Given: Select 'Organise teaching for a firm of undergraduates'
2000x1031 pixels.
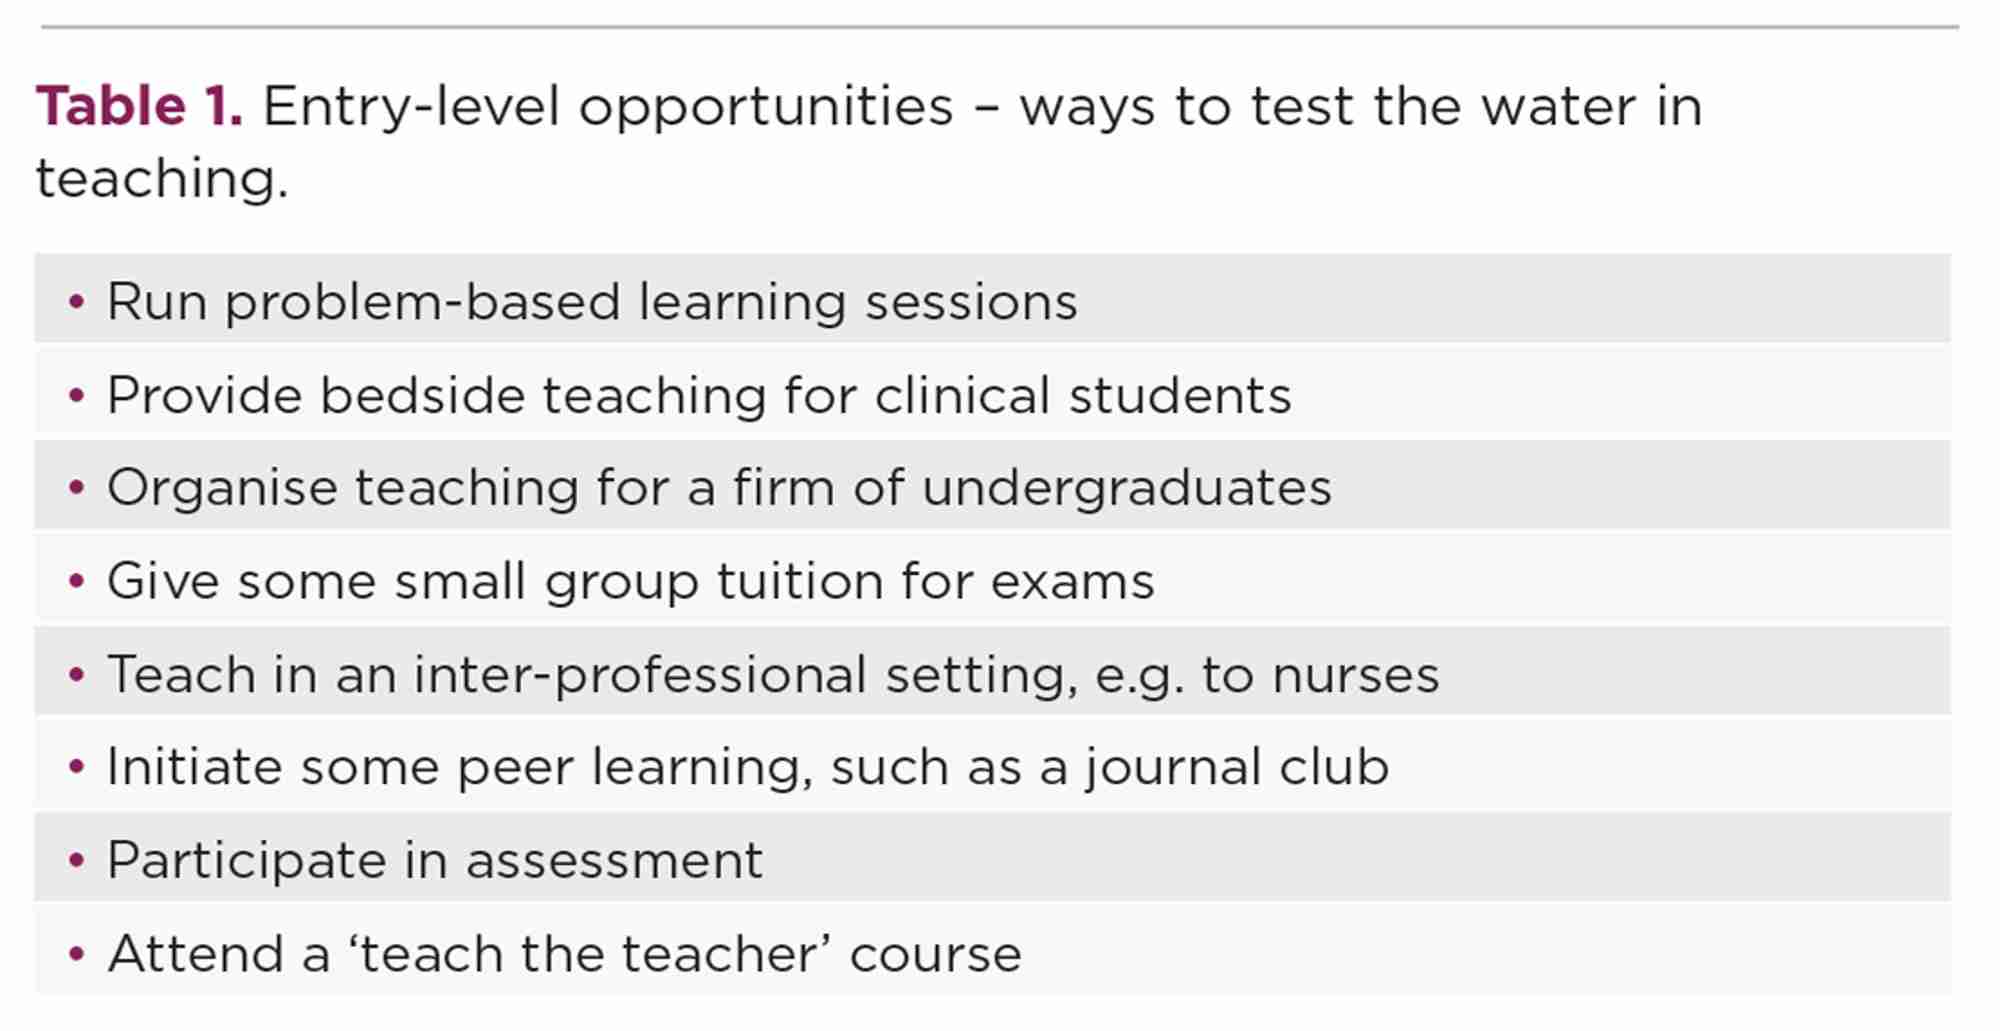Looking at the screenshot, I should click(992, 485).
